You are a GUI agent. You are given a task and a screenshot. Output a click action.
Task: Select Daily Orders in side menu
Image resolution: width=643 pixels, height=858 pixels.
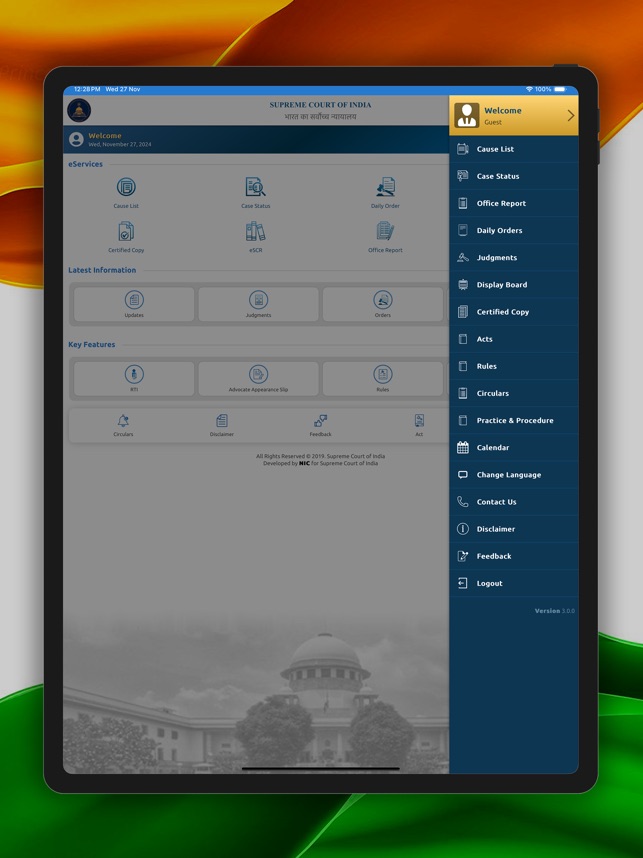[x=513, y=230]
